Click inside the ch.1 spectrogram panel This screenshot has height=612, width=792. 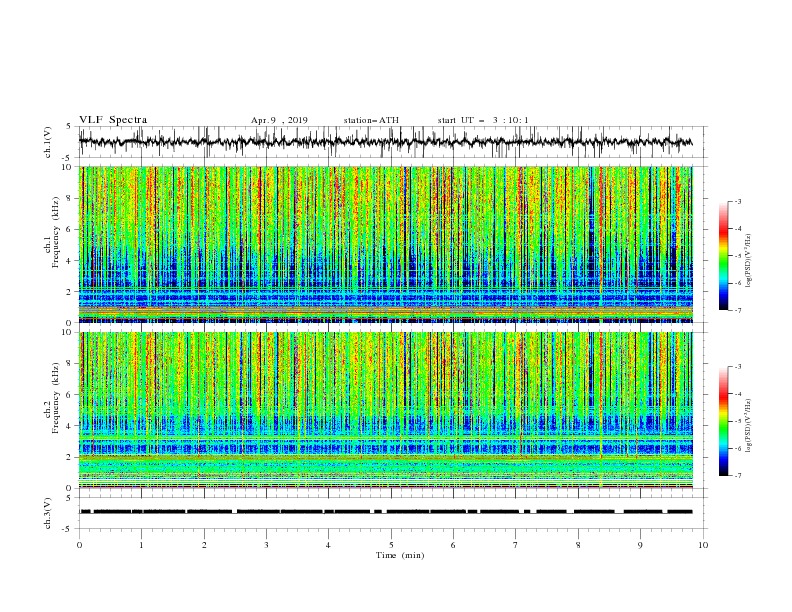click(x=385, y=244)
